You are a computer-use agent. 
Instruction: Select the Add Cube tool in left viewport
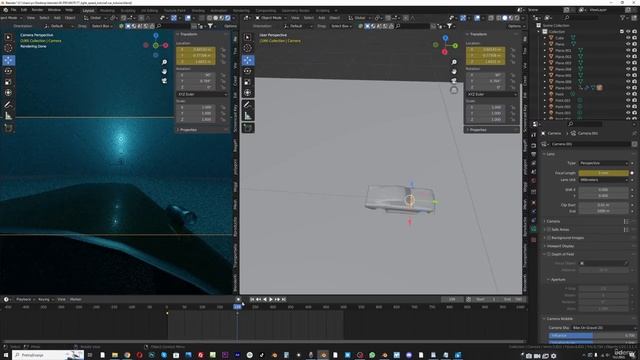pos(8,128)
